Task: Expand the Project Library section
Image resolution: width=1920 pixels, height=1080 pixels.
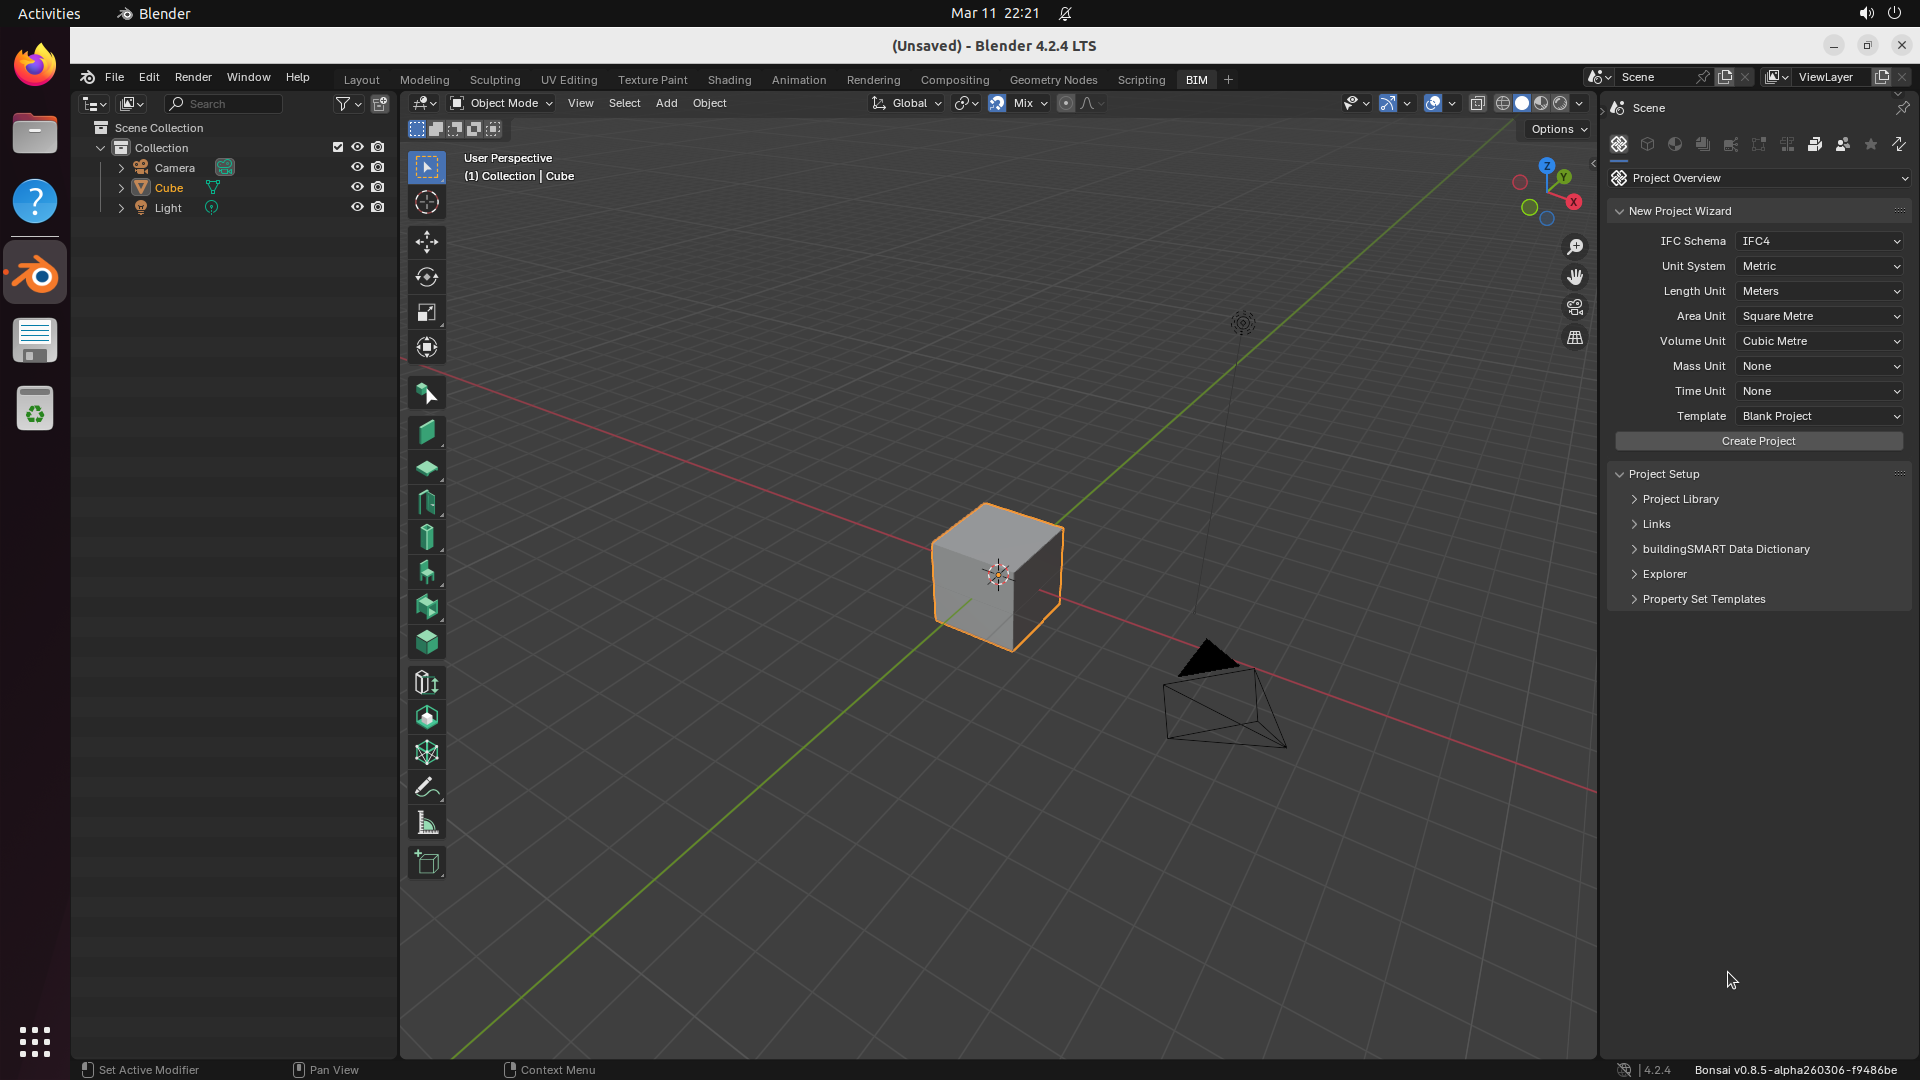Action: coord(1682,499)
